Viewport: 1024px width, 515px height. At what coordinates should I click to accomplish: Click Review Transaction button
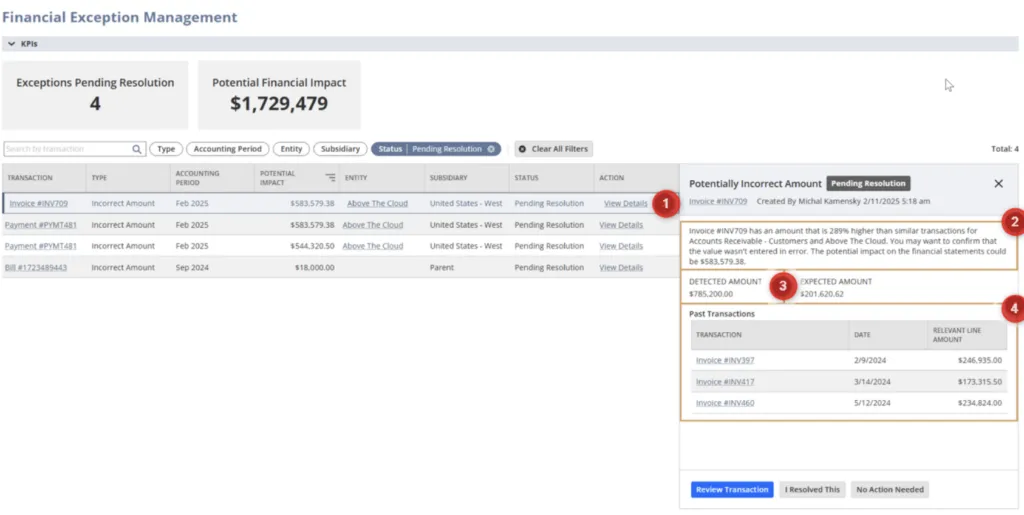point(732,490)
